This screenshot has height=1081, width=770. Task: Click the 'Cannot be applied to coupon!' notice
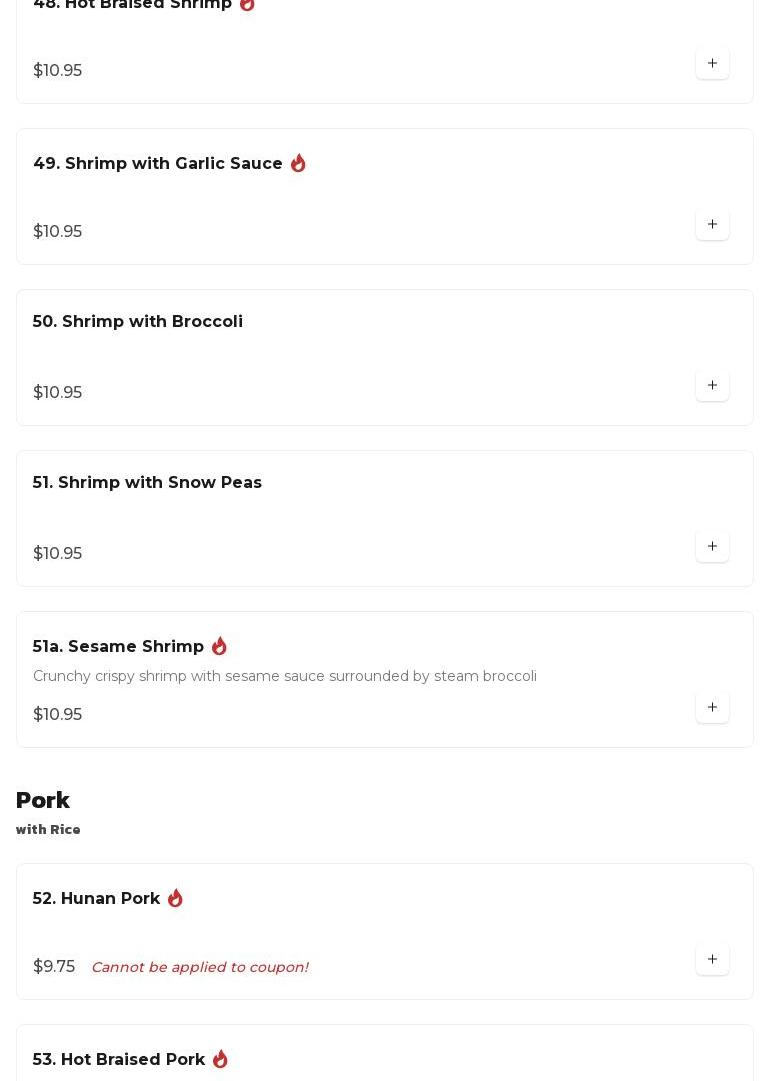click(x=199, y=967)
